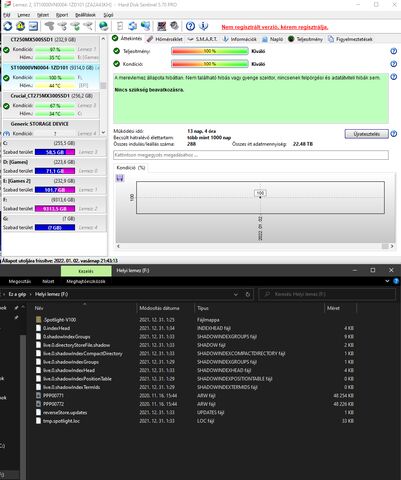Expand the Explorer ribbon with the chevron

pos(387,281)
